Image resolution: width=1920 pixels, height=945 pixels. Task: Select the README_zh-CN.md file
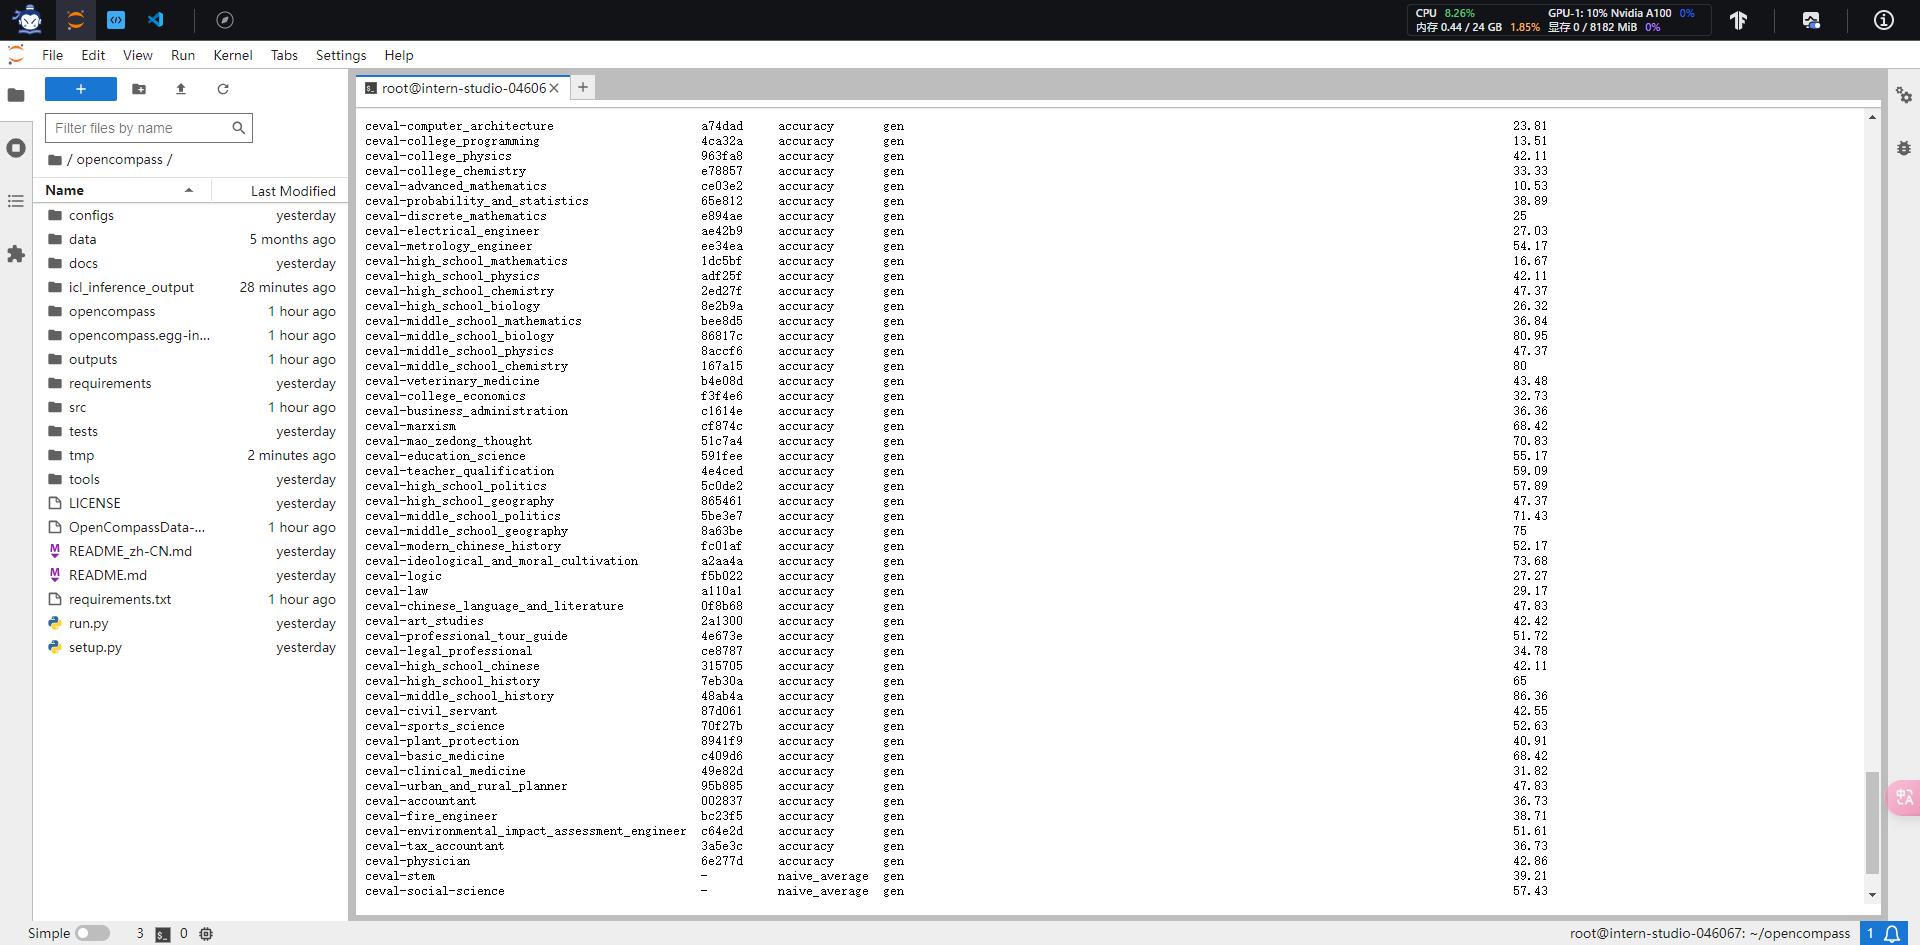[192, 551]
